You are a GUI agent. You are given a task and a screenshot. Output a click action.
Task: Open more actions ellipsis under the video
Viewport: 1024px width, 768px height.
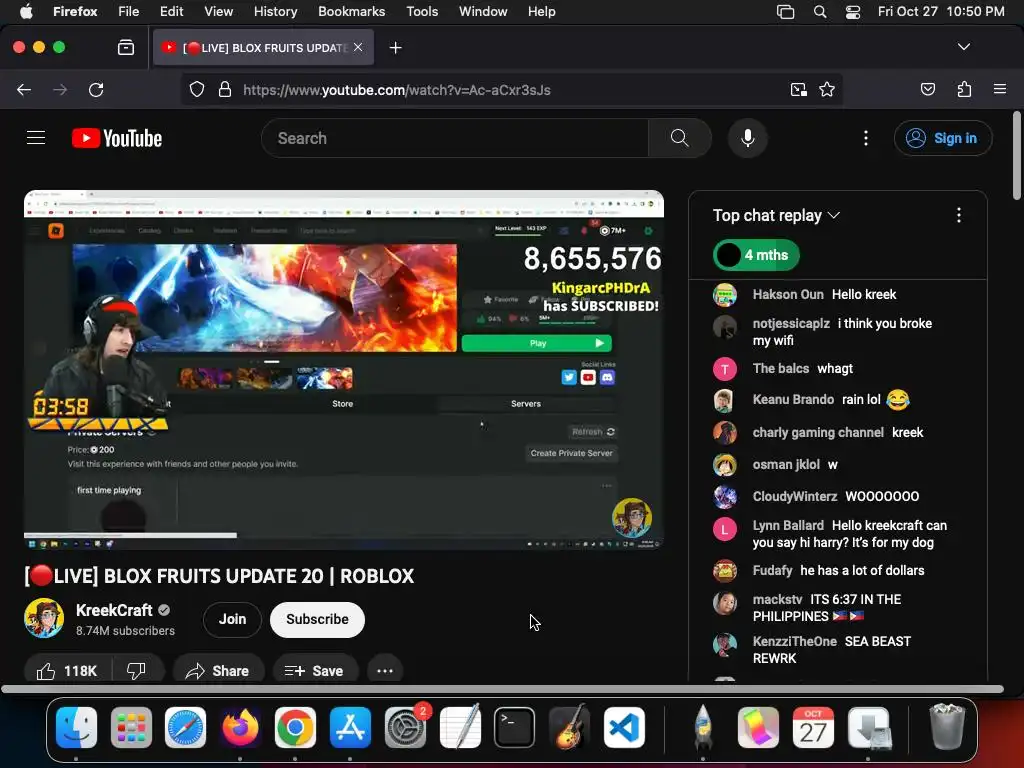pyautogui.click(x=385, y=671)
